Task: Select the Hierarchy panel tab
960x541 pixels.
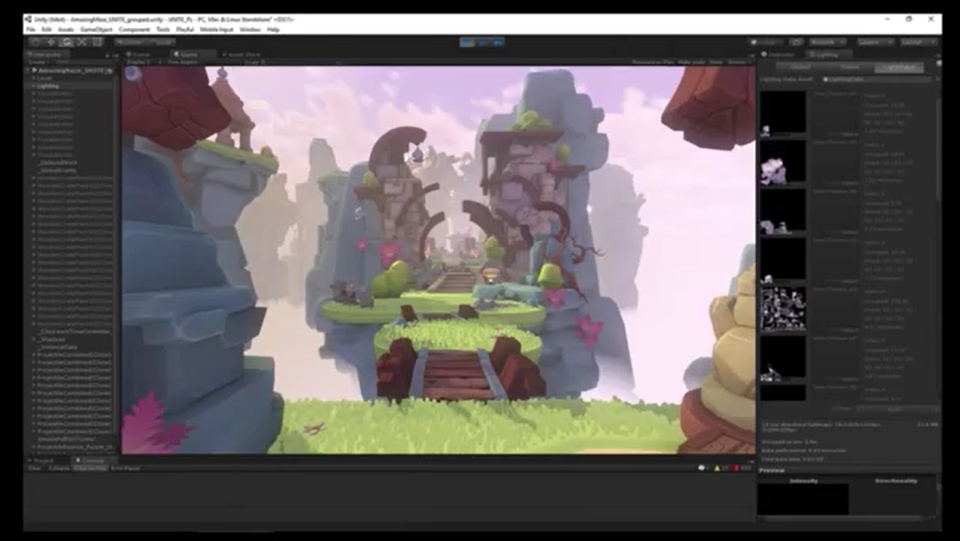Action: pos(47,54)
